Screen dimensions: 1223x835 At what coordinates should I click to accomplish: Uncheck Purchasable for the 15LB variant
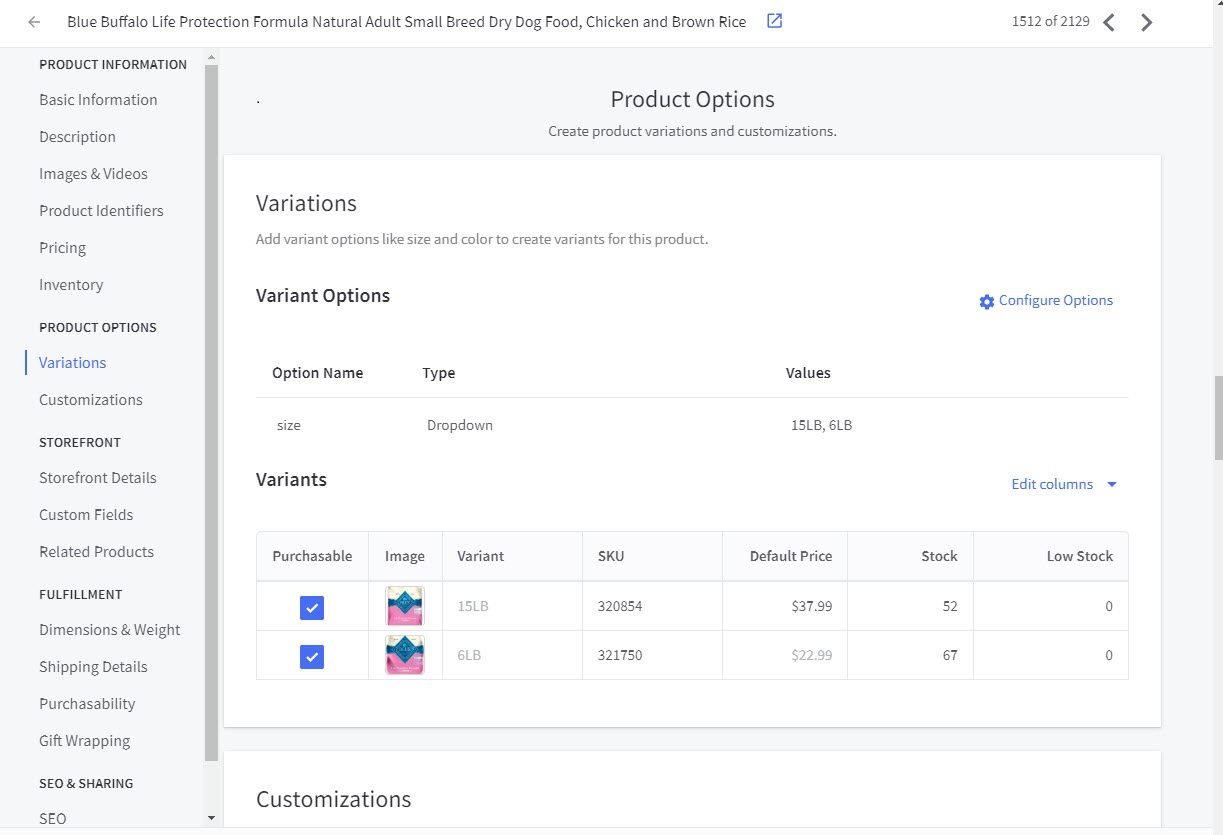312,607
